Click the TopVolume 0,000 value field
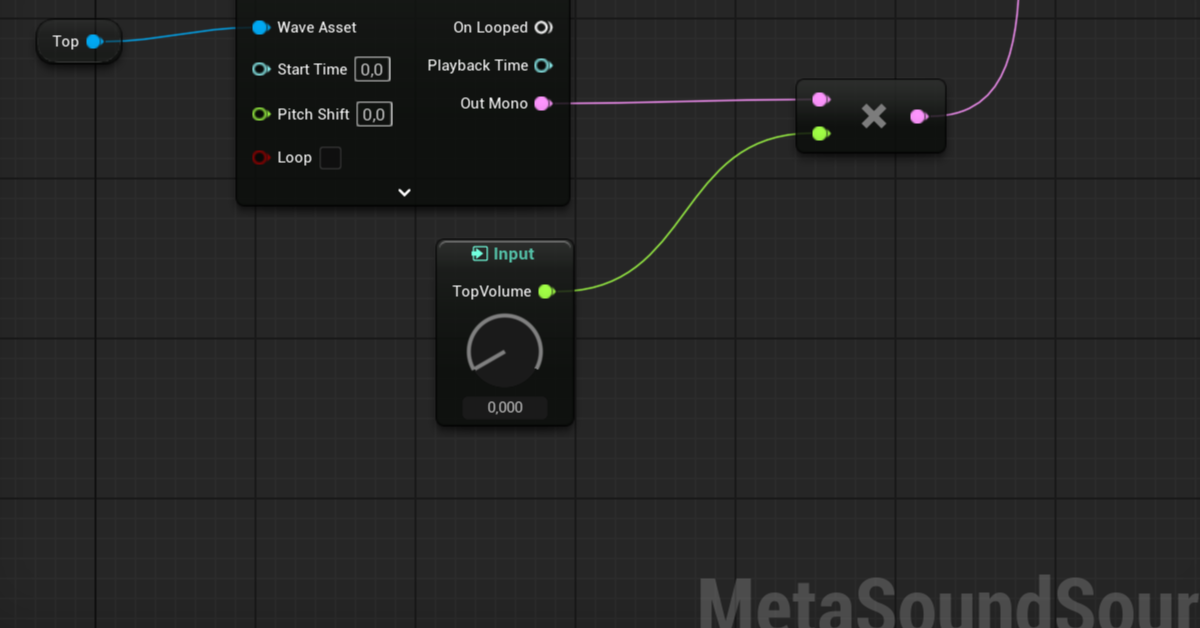Screen dimensions: 1200x628 505,407
